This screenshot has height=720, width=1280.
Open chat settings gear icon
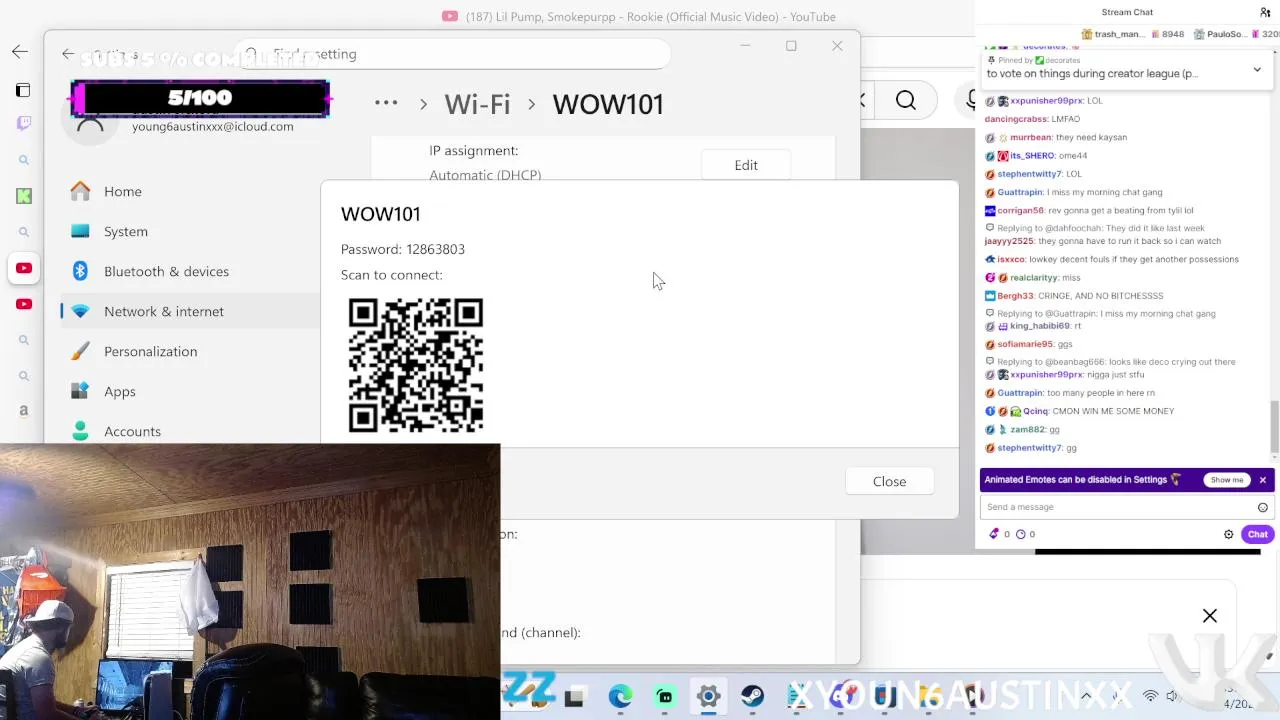click(1229, 534)
